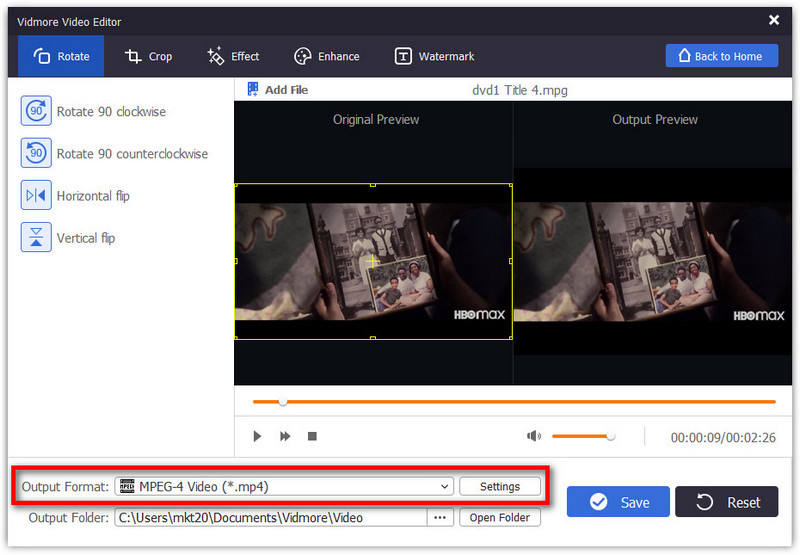Click the Original Preview video frame
The image size is (800, 555).
click(373, 261)
